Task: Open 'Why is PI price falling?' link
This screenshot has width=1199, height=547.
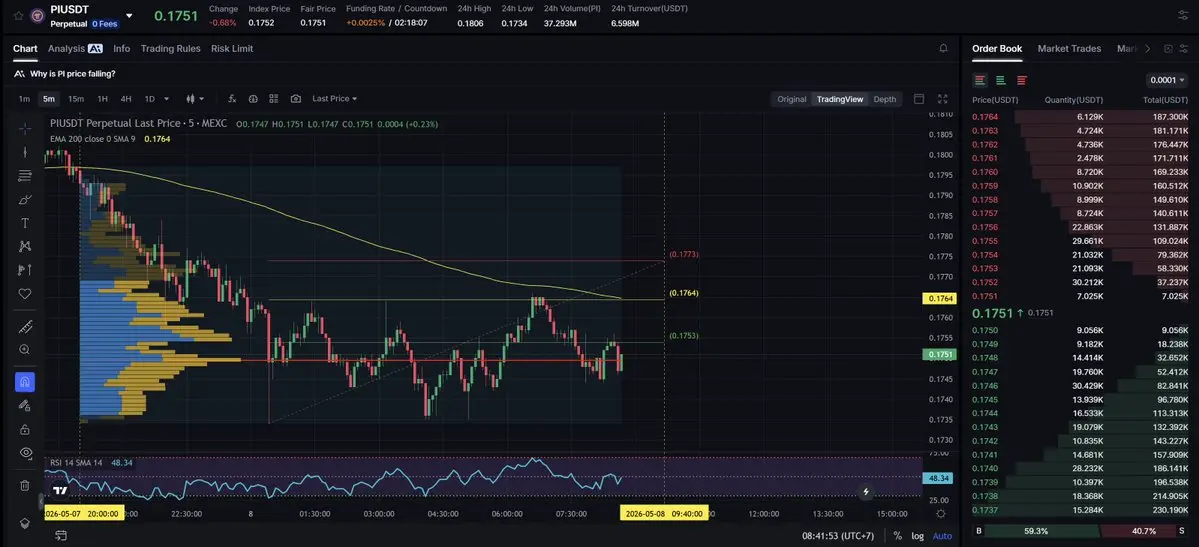Action: point(73,74)
